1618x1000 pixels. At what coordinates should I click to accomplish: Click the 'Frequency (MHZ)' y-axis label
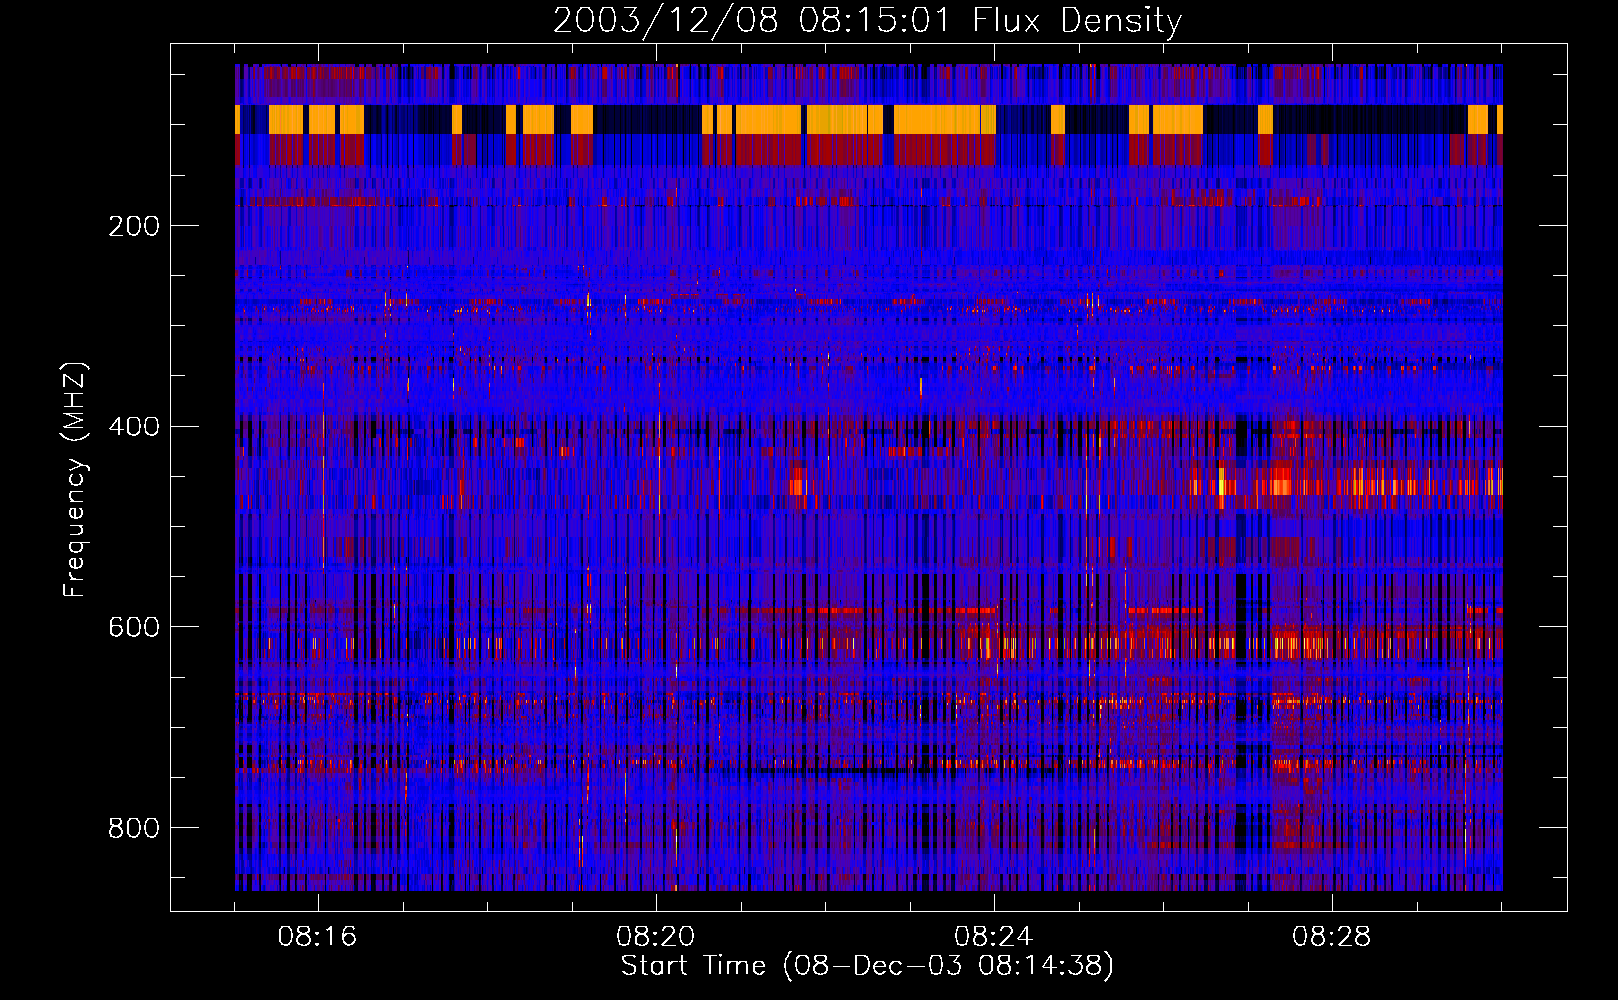(x=75, y=480)
